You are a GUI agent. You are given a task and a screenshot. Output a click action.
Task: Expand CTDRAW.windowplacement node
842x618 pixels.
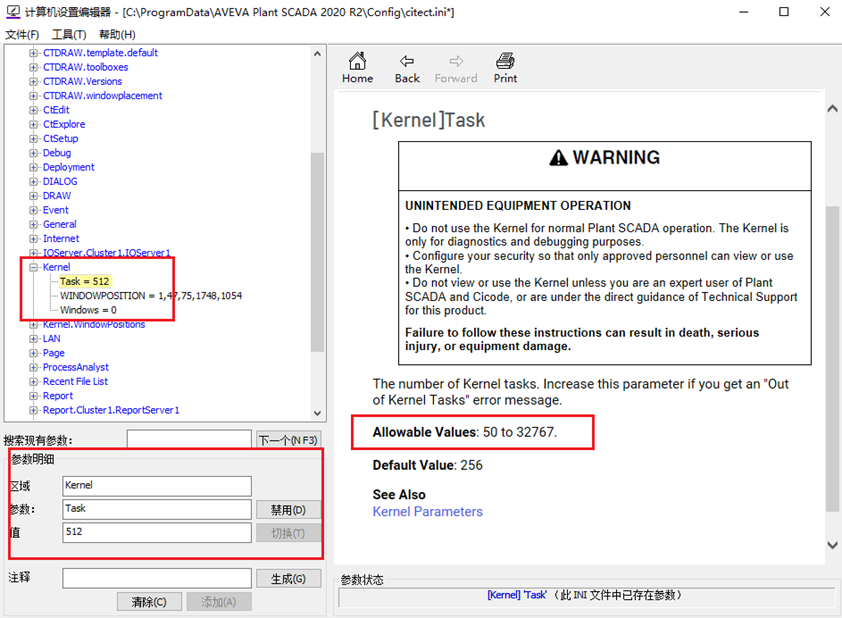[33, 96]
